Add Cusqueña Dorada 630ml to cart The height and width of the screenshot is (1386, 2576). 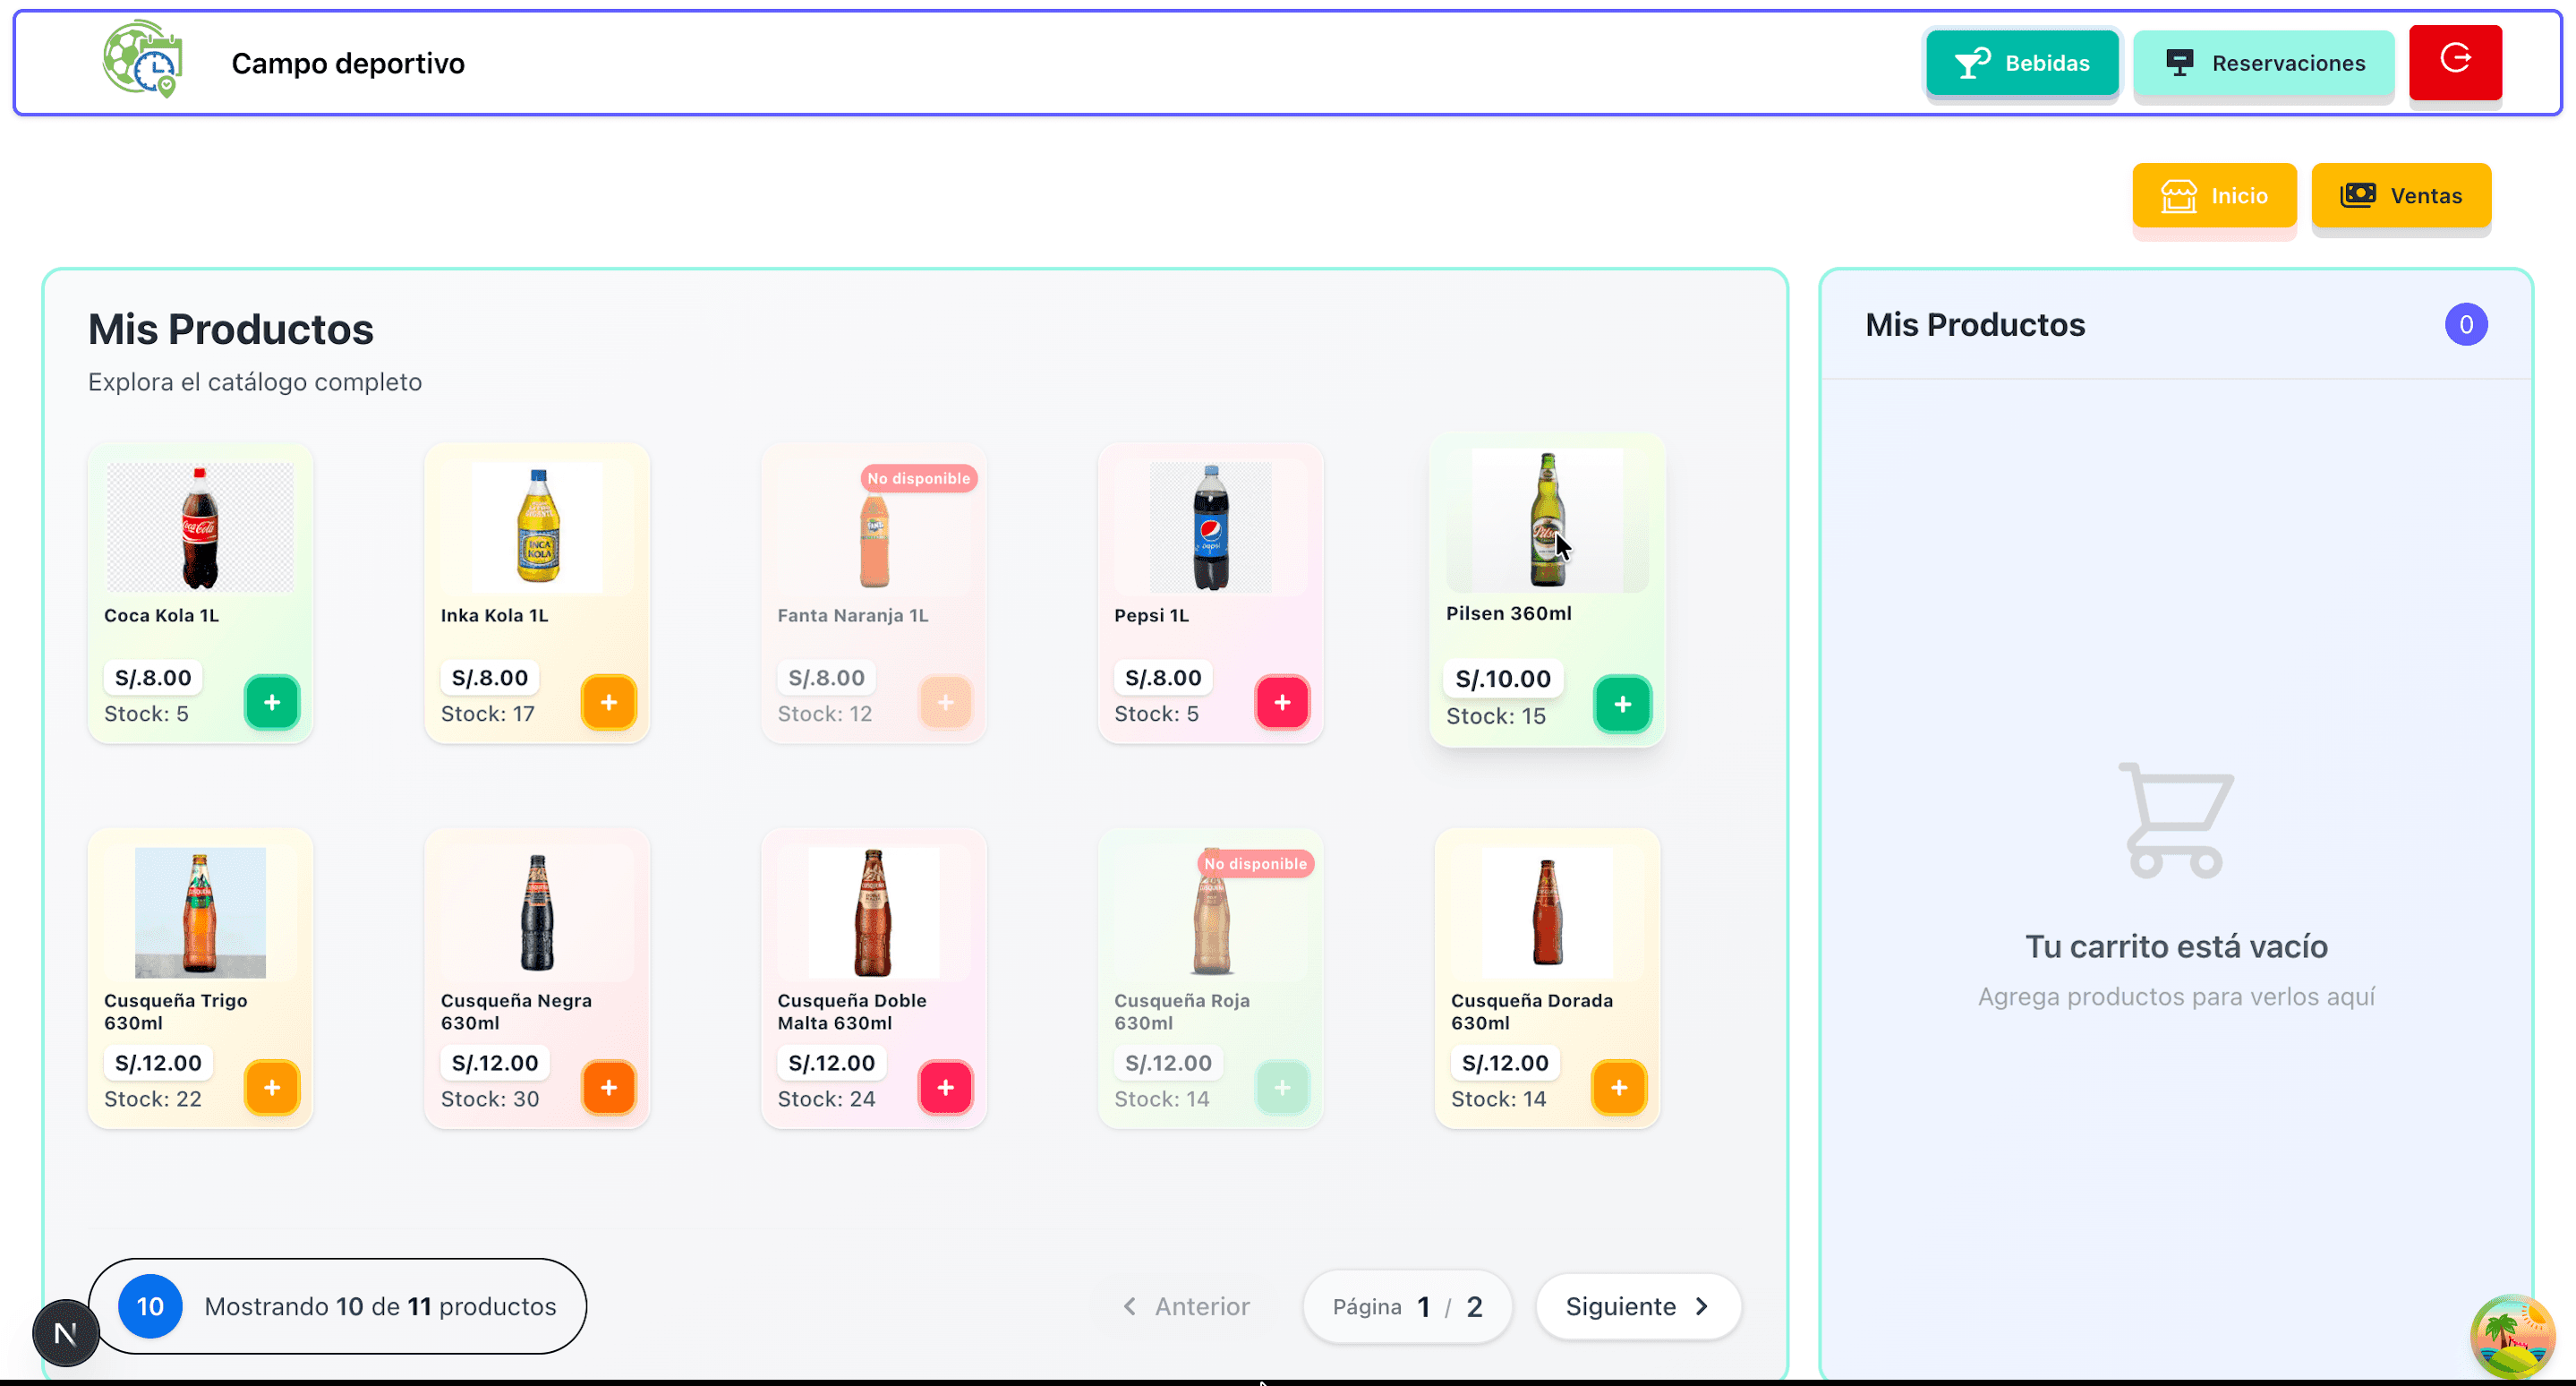tap(1620, 1087)
